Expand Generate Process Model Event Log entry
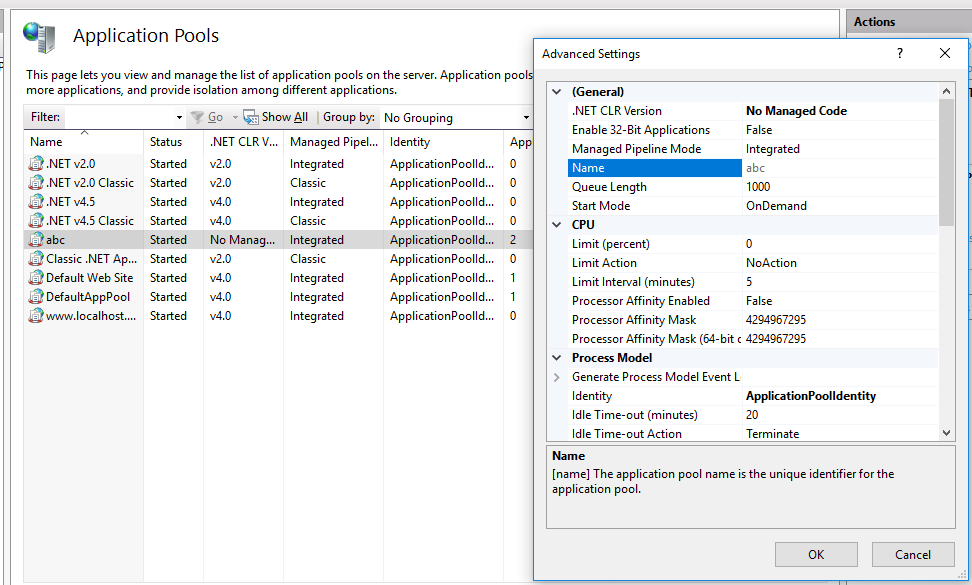The height and width of the screenshot is (585, 972). pyautogui.click(x=557, y=377)
